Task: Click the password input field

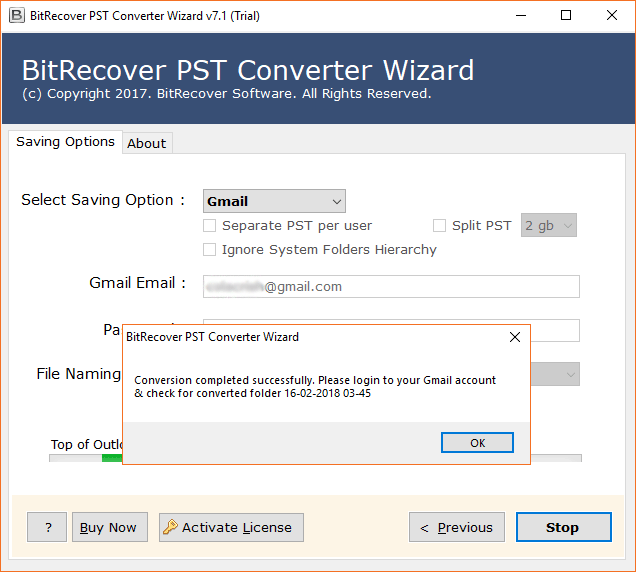Action: pyautogui.click(x=555, y=331)
